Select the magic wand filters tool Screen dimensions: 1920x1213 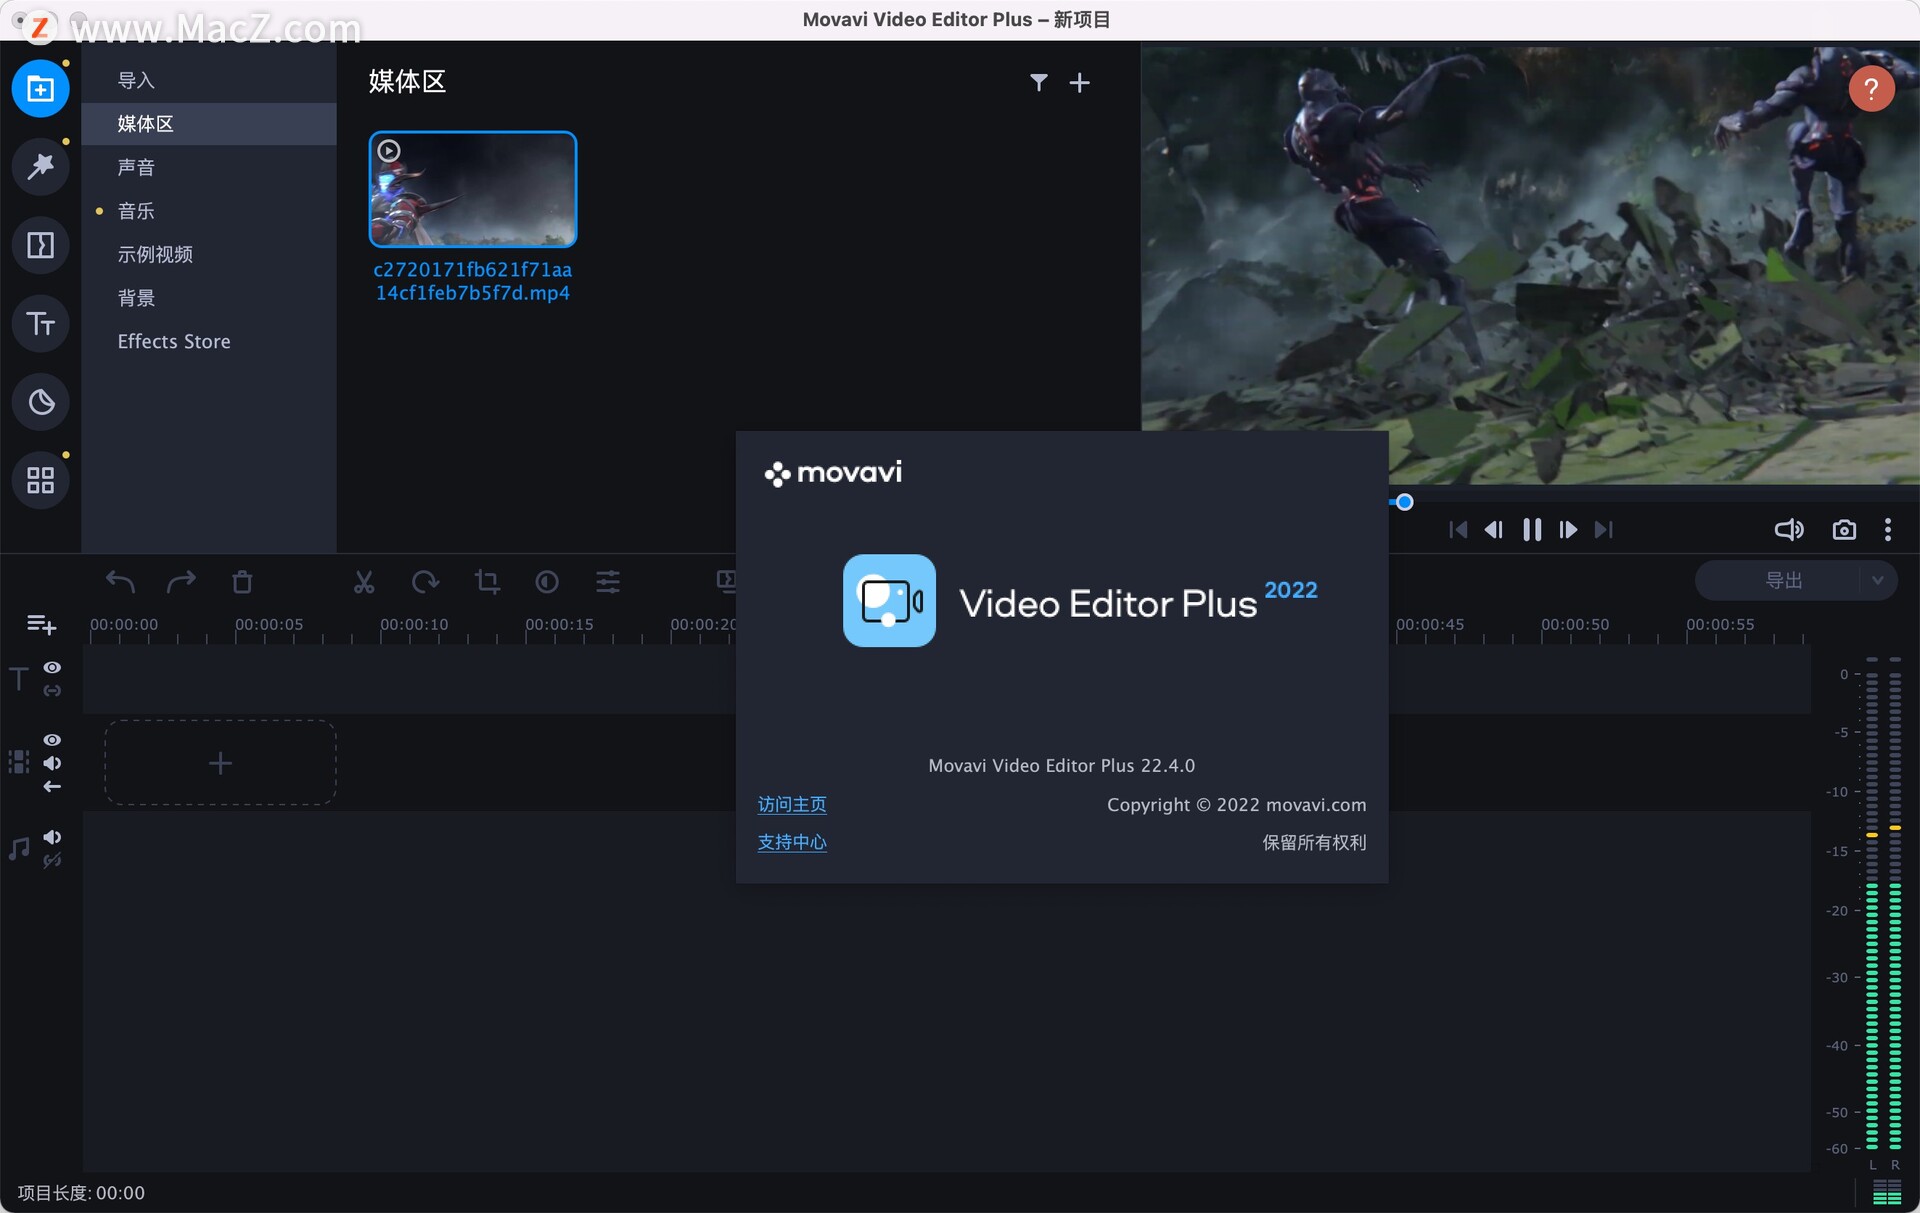point(40,167)
